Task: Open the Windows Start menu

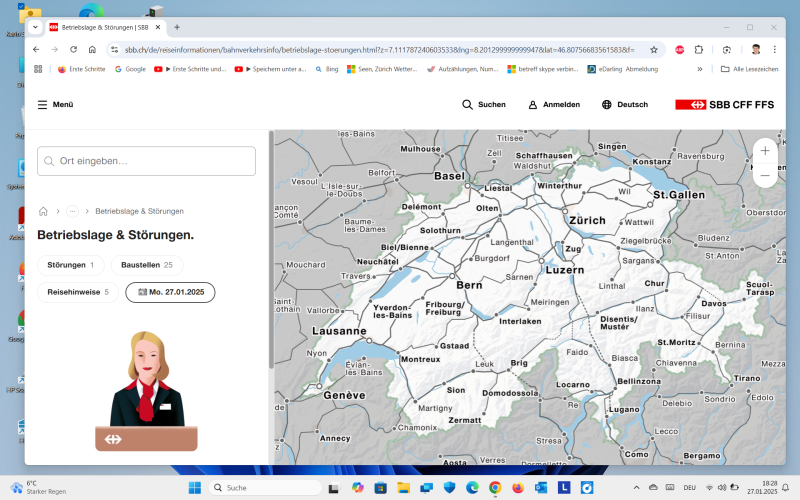Action: tap(194, 488)
